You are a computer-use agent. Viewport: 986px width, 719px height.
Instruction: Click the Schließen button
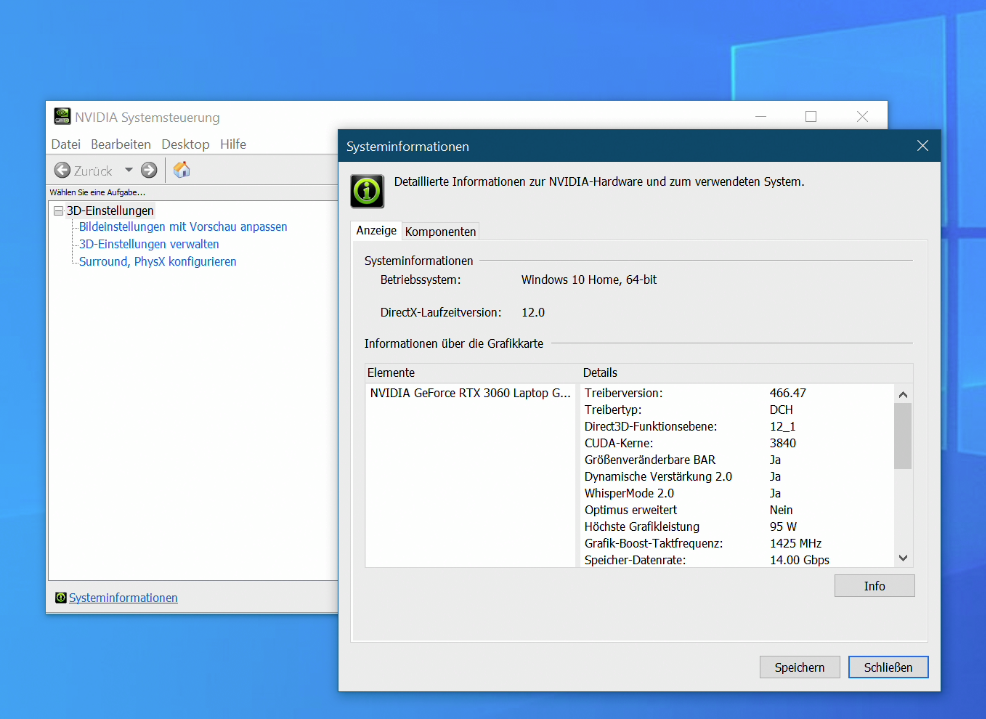888,667
